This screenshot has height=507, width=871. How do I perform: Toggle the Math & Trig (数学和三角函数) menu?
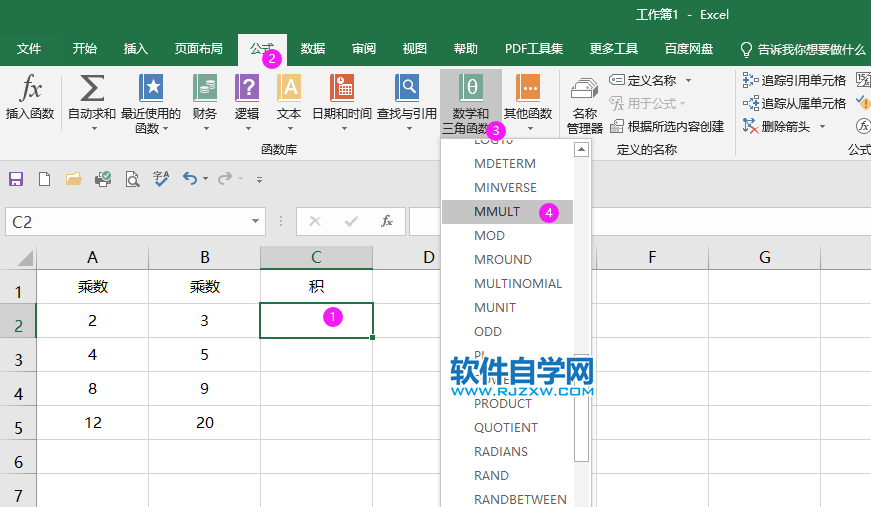470,103
